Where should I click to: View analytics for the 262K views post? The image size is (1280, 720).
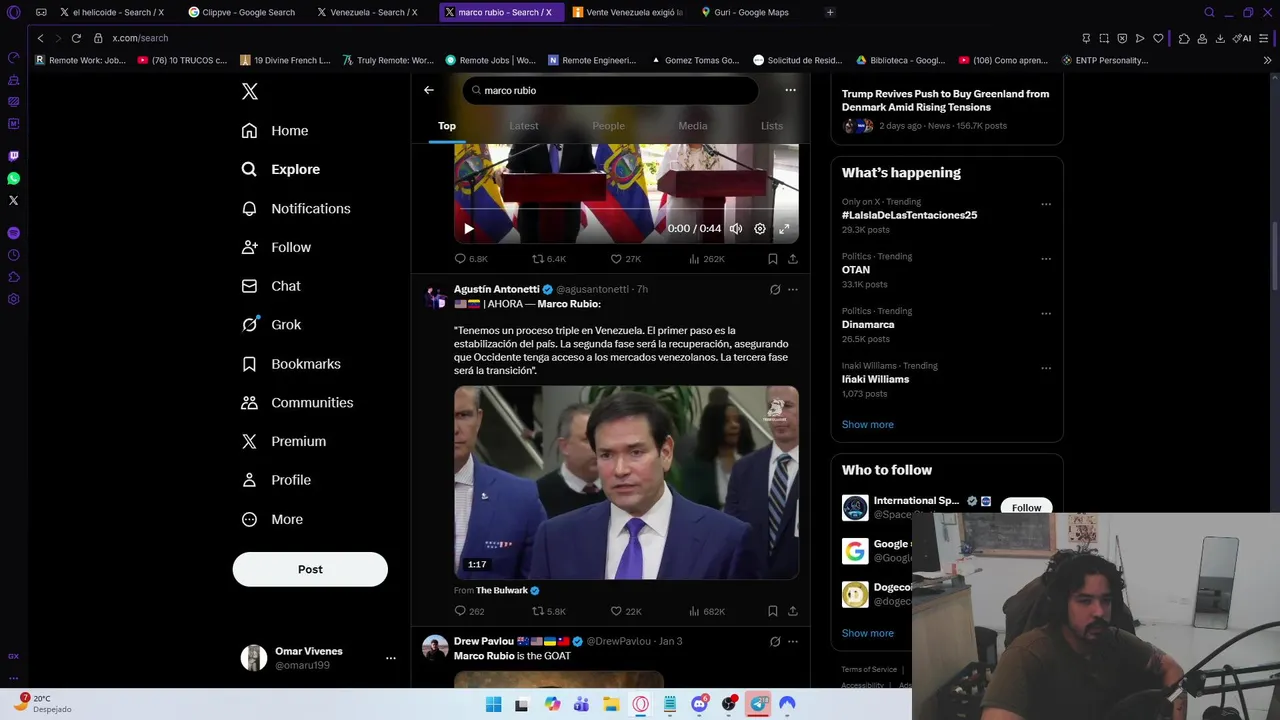[x=707, y=259]
